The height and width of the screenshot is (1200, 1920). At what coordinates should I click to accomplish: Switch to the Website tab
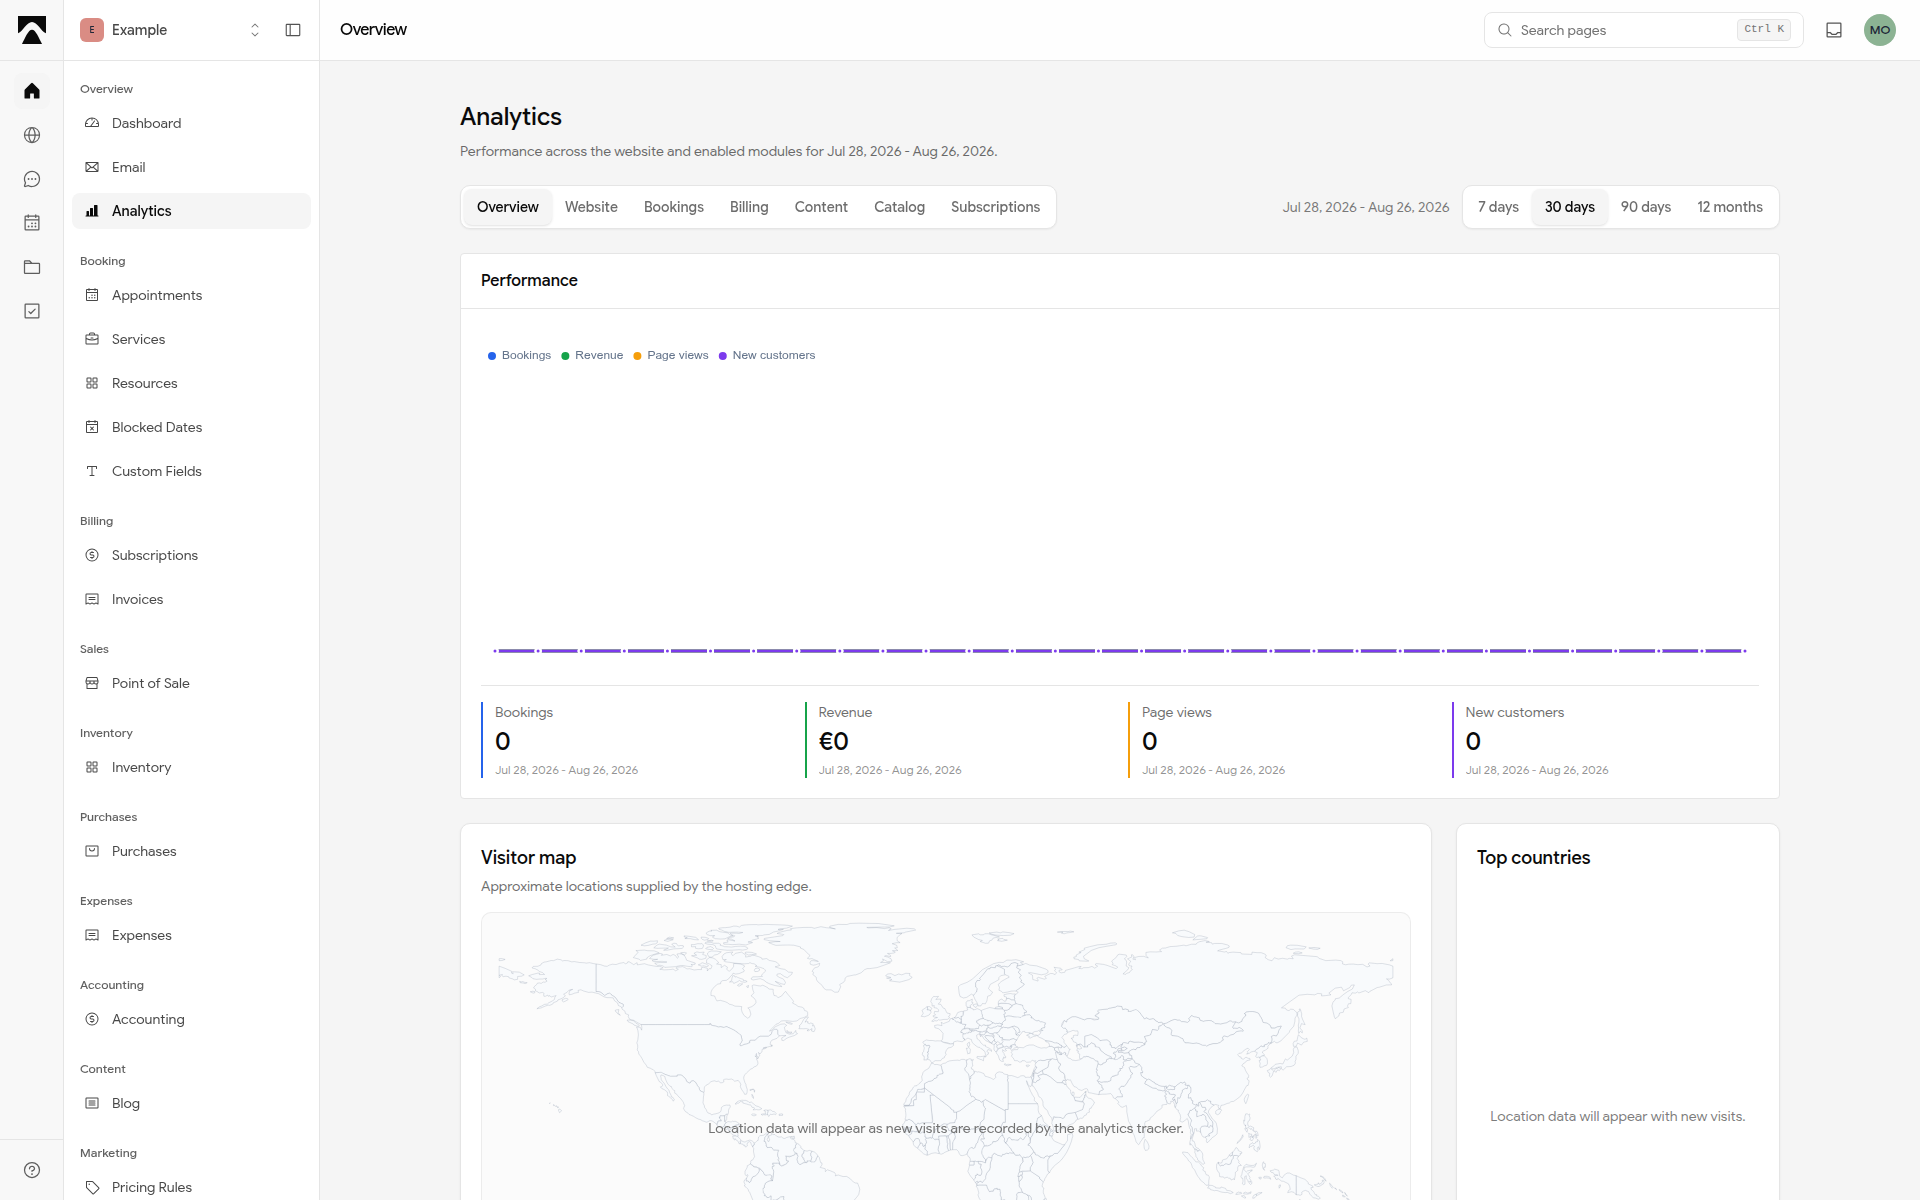tap(591, 207)
